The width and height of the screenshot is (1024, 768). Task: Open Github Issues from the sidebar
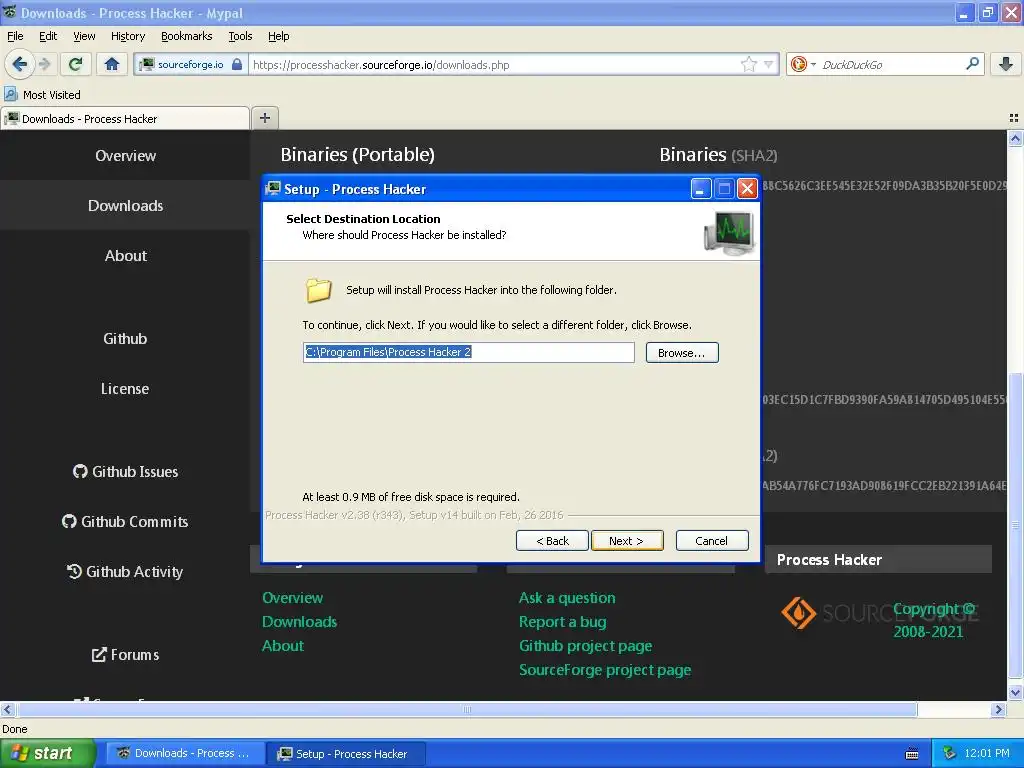(125, 472)
